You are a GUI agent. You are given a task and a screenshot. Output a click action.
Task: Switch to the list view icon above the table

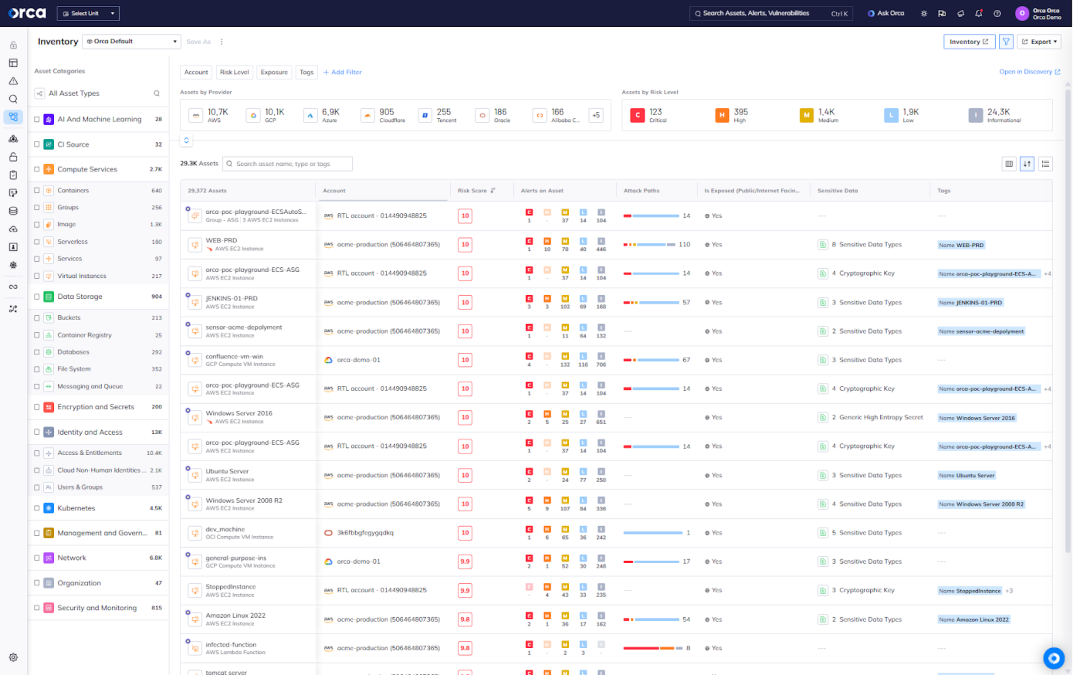(1046, 163)
